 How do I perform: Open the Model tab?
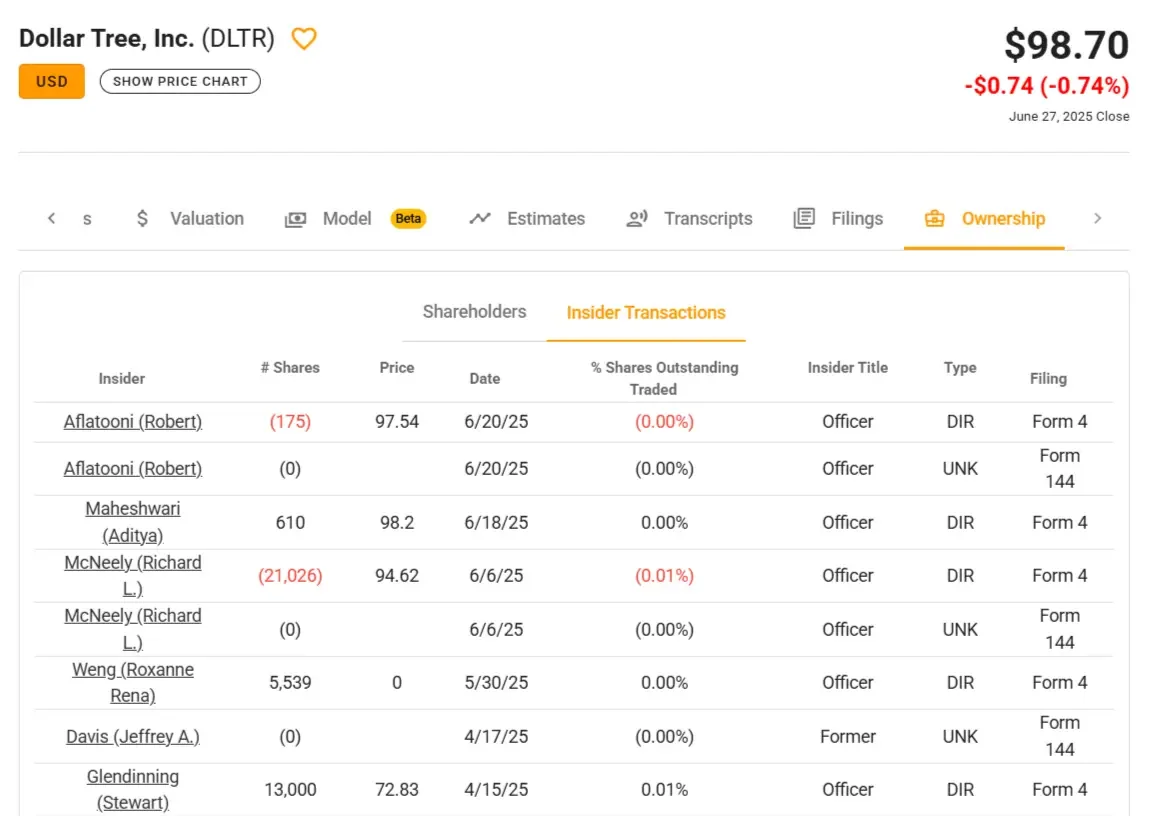coord(356,218)
